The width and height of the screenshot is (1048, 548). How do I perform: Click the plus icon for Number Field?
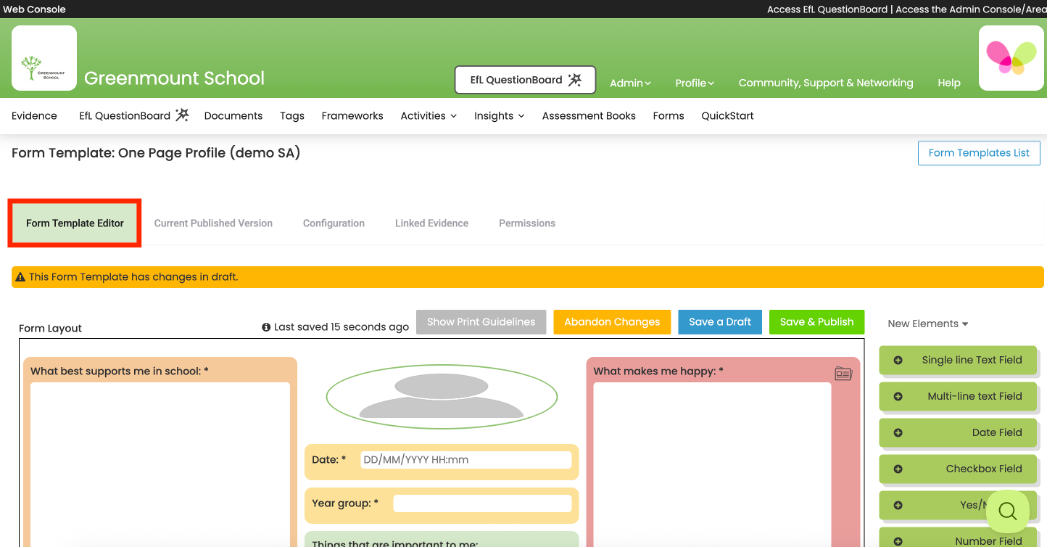898,541
